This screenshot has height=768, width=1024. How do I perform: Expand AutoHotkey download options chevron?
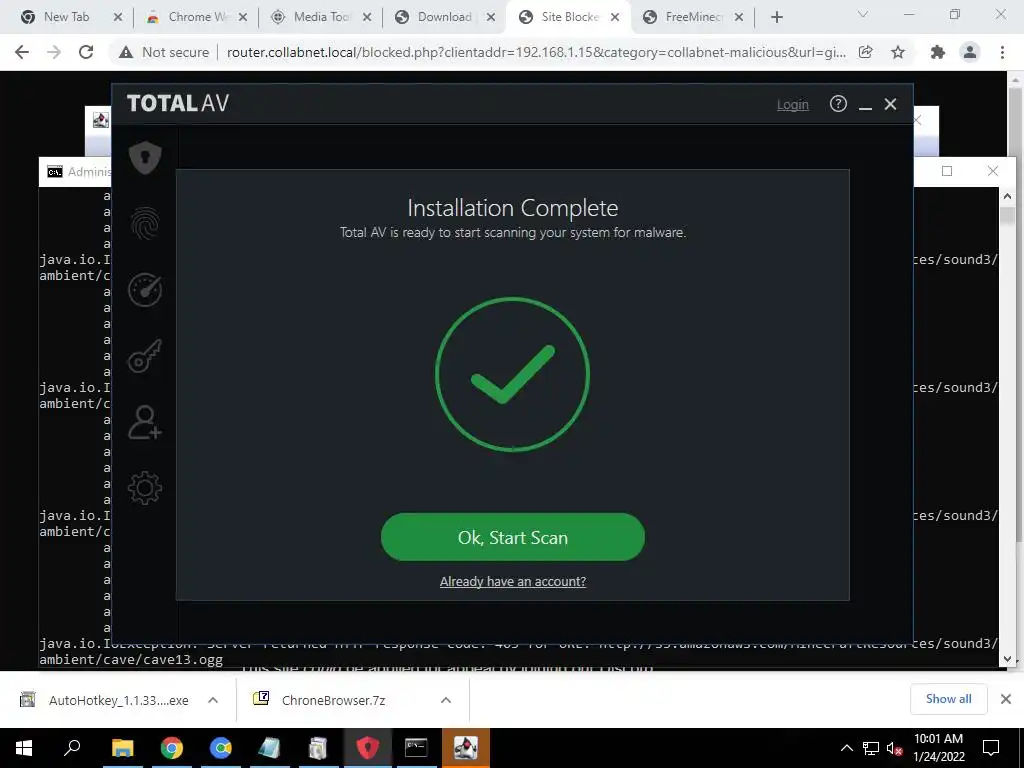tap(213, 700)
